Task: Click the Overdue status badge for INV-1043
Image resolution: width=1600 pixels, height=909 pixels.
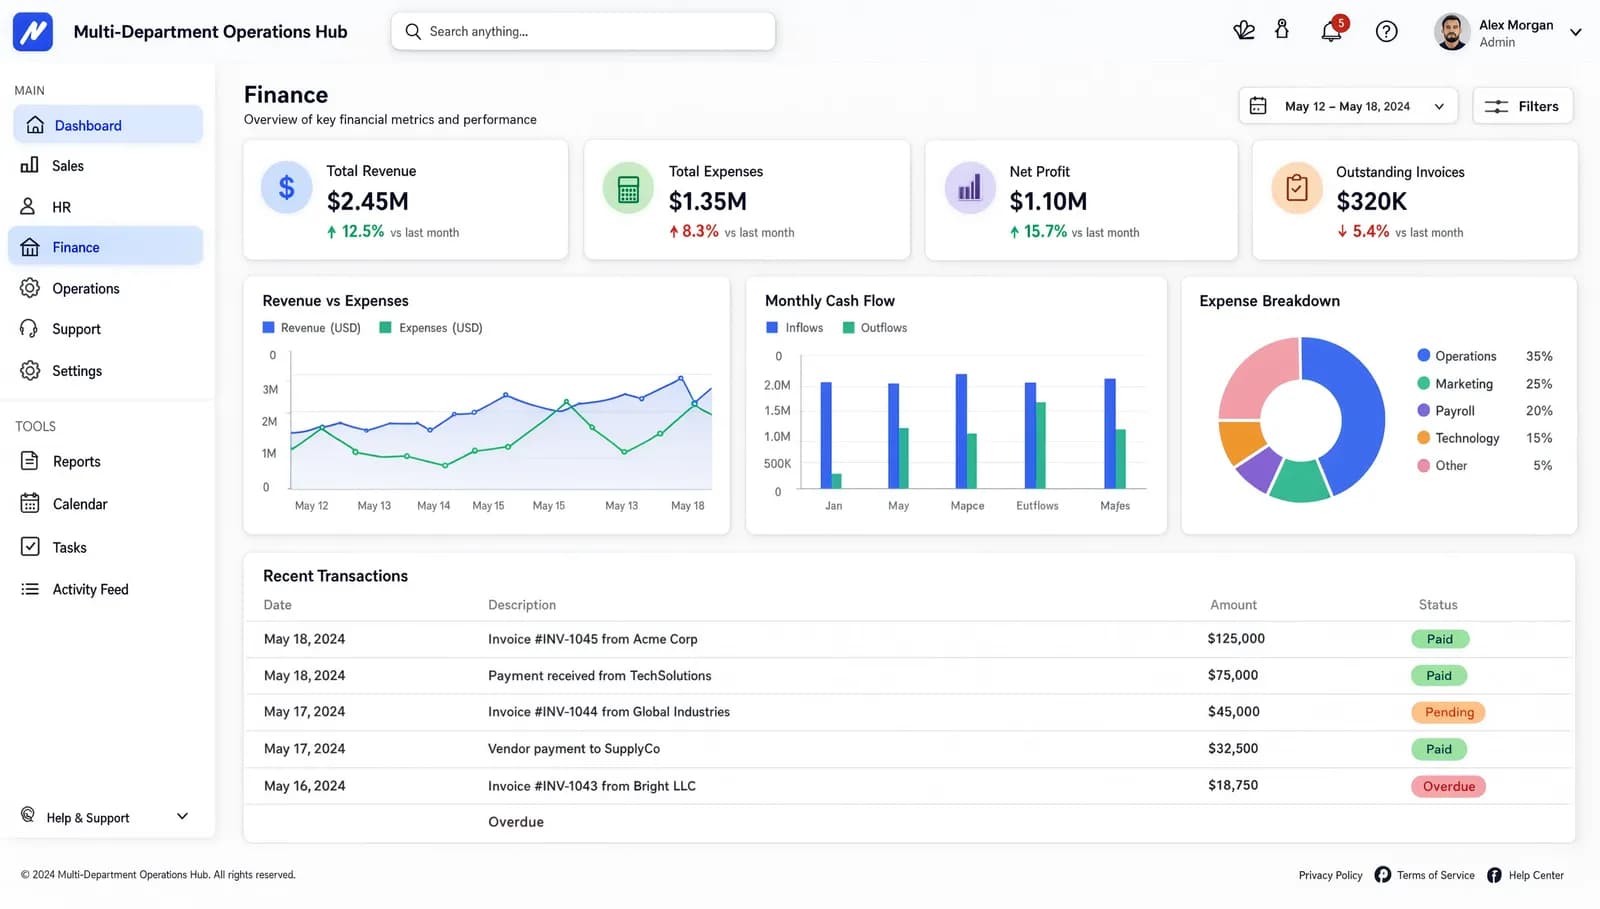Action: tap(1449, 786)
